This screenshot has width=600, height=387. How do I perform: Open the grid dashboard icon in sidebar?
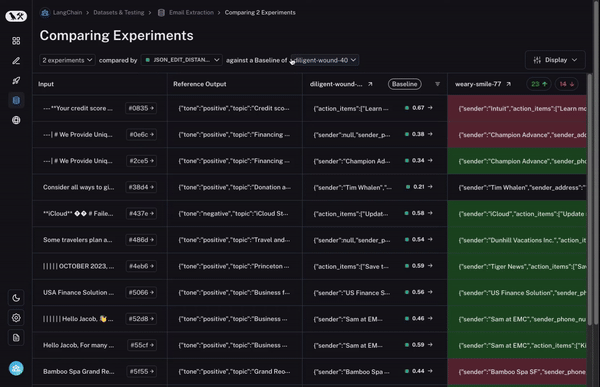[16, 41]
